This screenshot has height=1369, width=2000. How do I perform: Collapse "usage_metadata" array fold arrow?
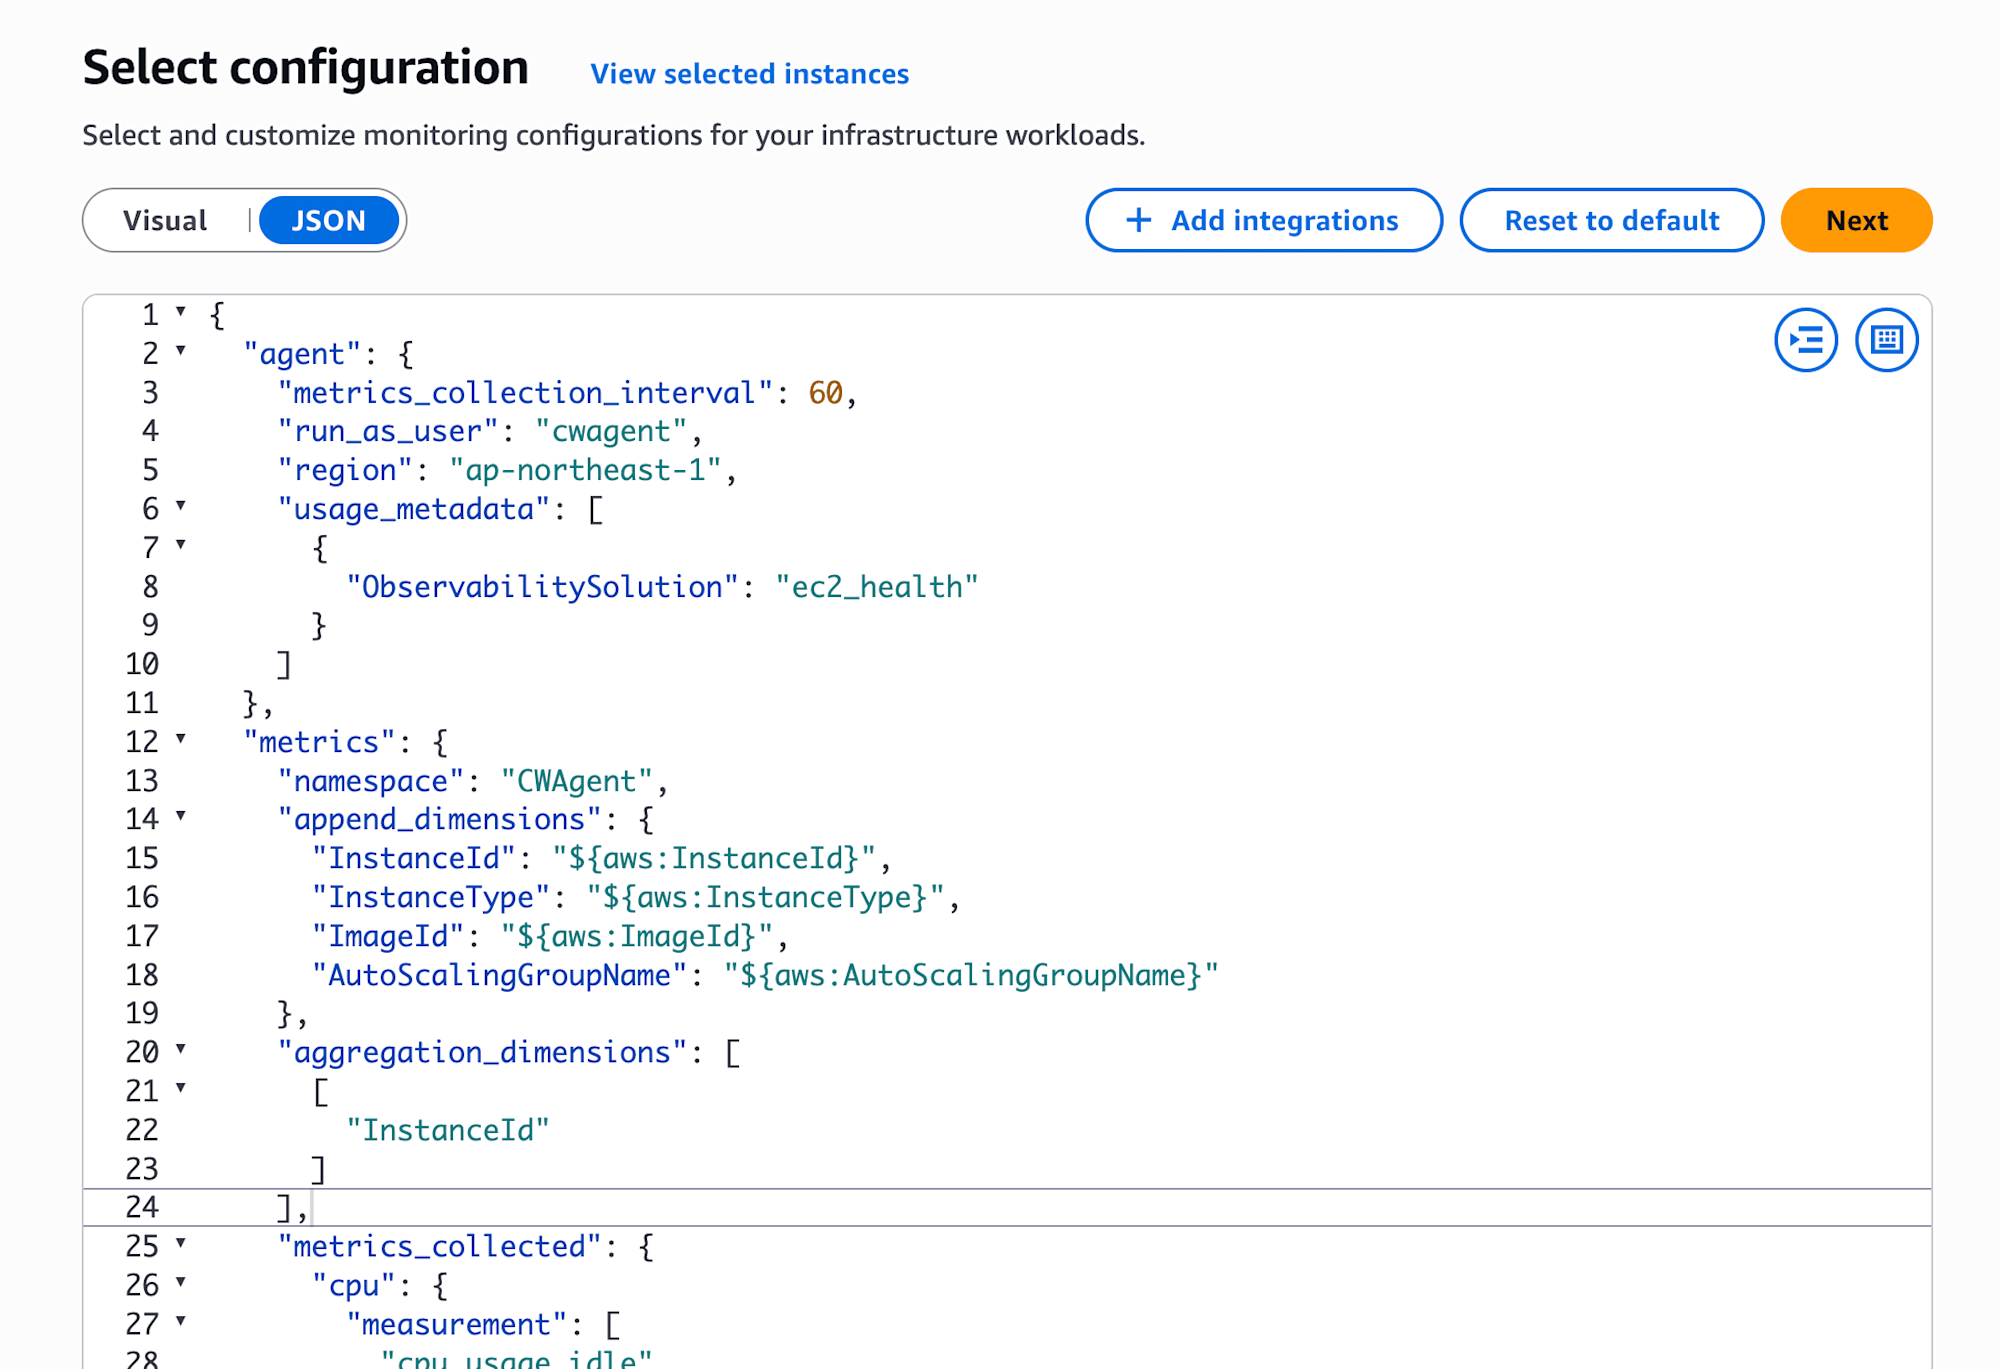pos(181,506)
